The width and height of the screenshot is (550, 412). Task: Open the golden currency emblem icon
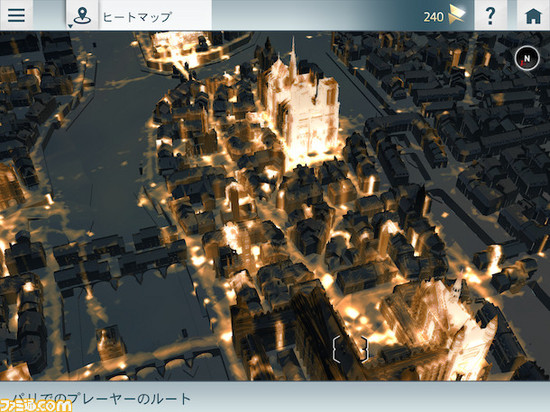[457, 15]
